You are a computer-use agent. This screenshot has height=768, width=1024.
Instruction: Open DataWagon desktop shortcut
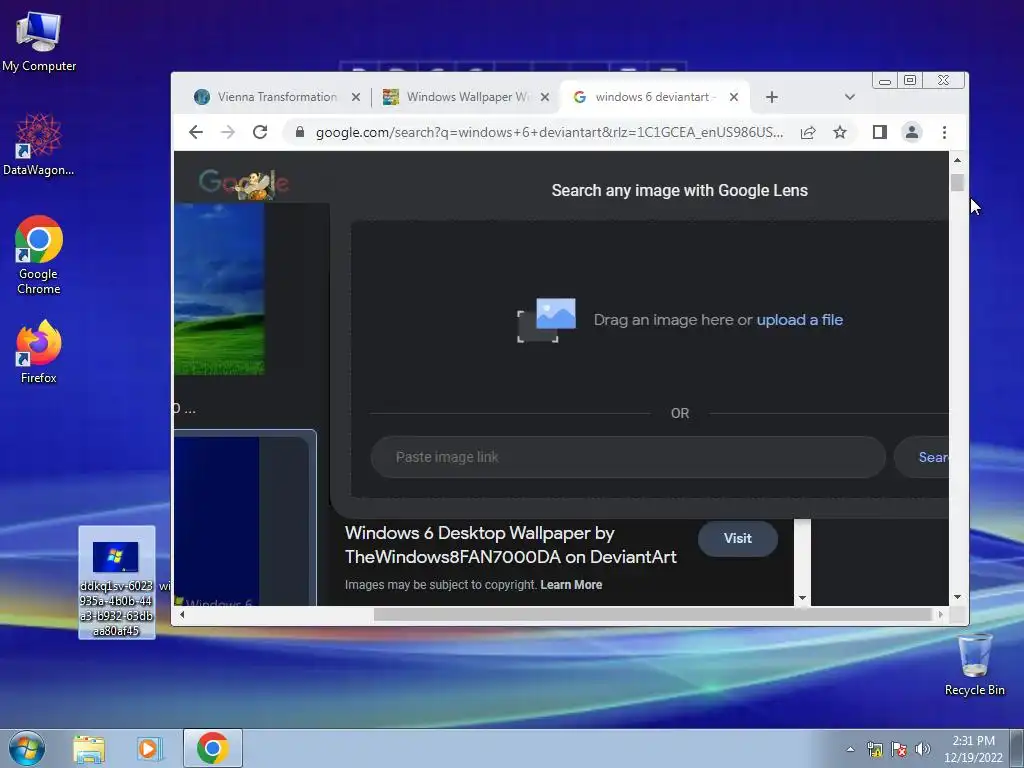pos(39,144)
